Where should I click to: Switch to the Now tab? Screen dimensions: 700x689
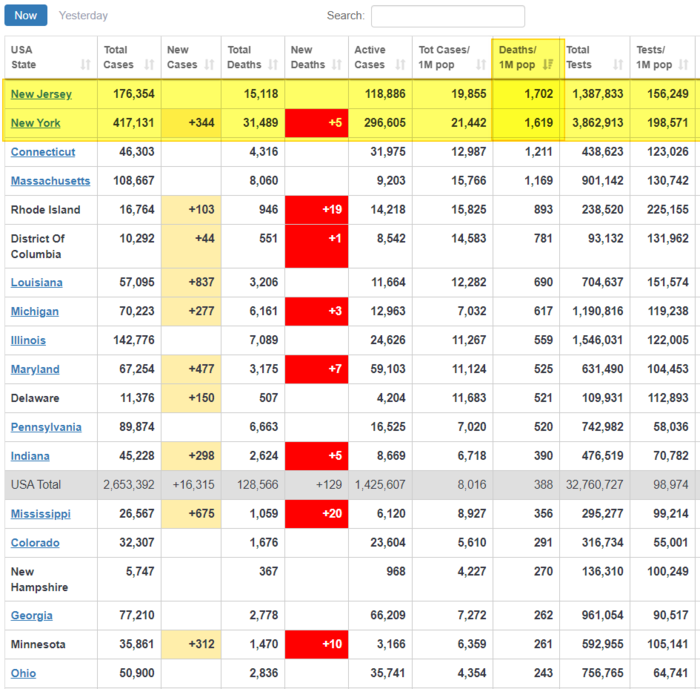[x=26, y=15]
